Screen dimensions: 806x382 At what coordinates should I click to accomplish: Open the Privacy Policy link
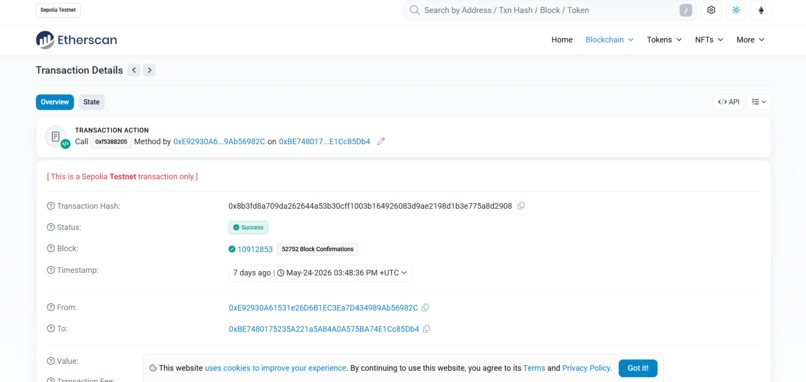tap(586, 368)
